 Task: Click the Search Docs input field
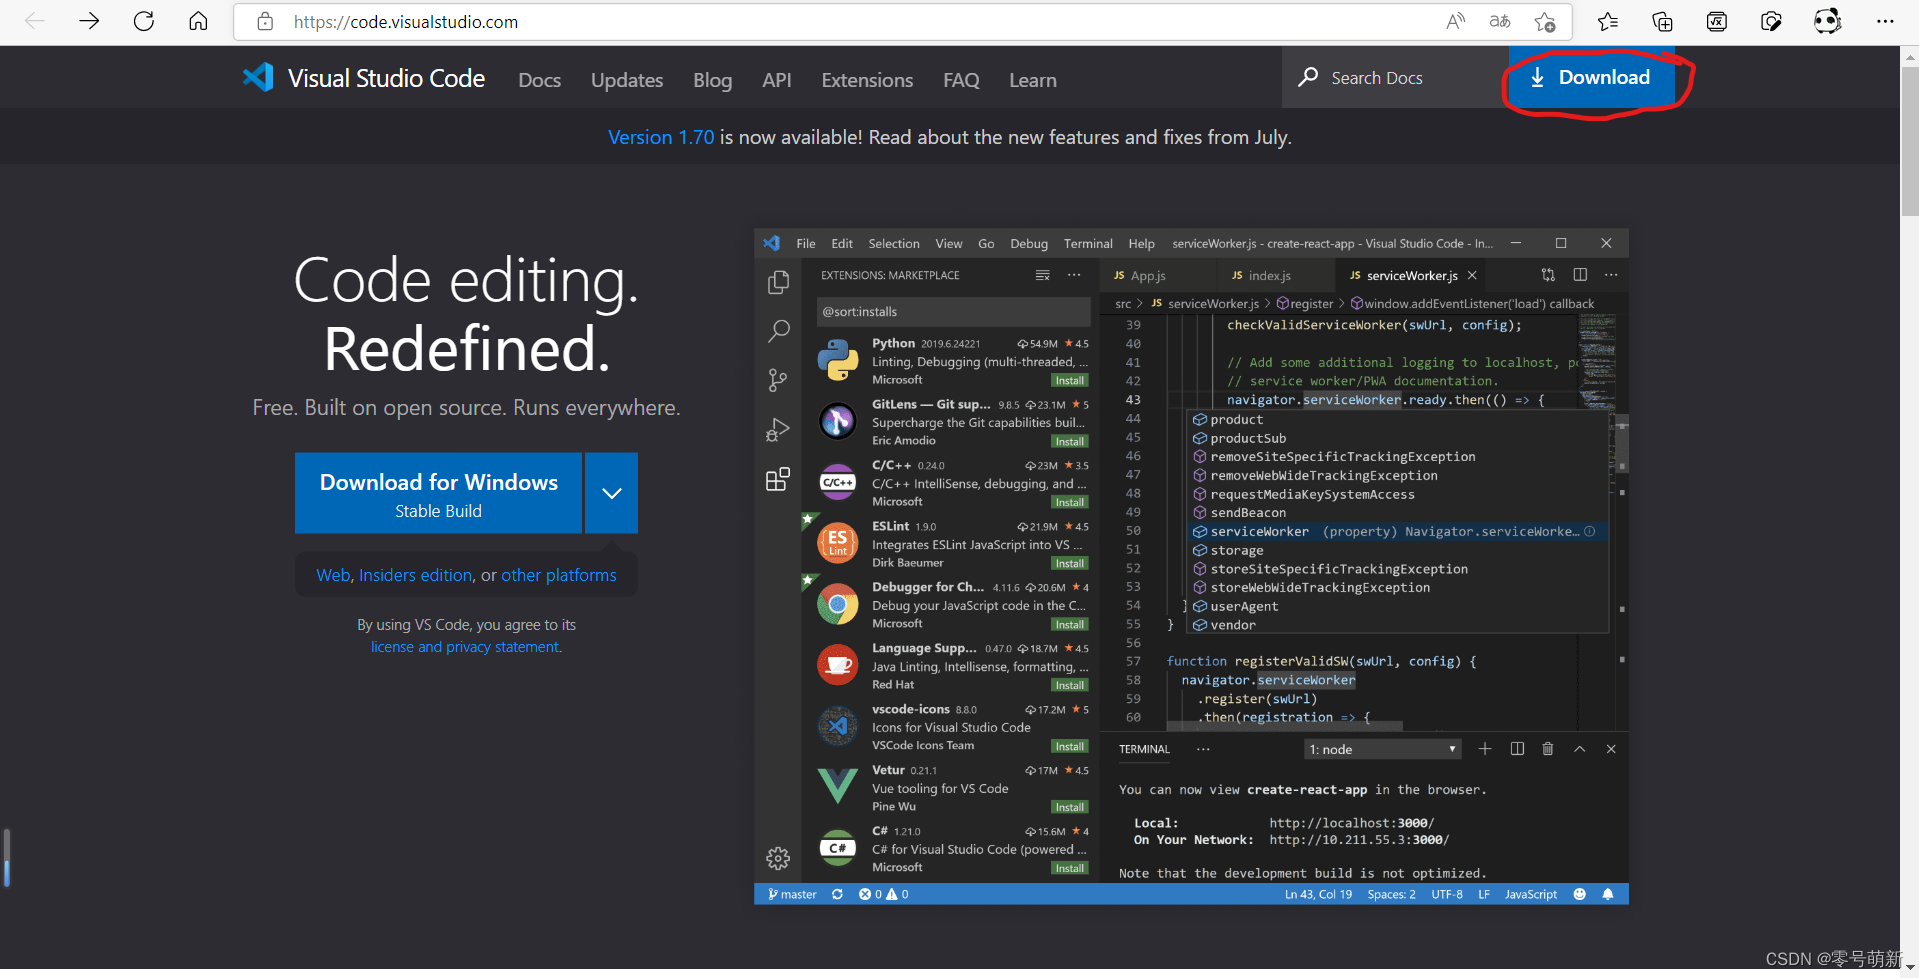point(1394,77)
